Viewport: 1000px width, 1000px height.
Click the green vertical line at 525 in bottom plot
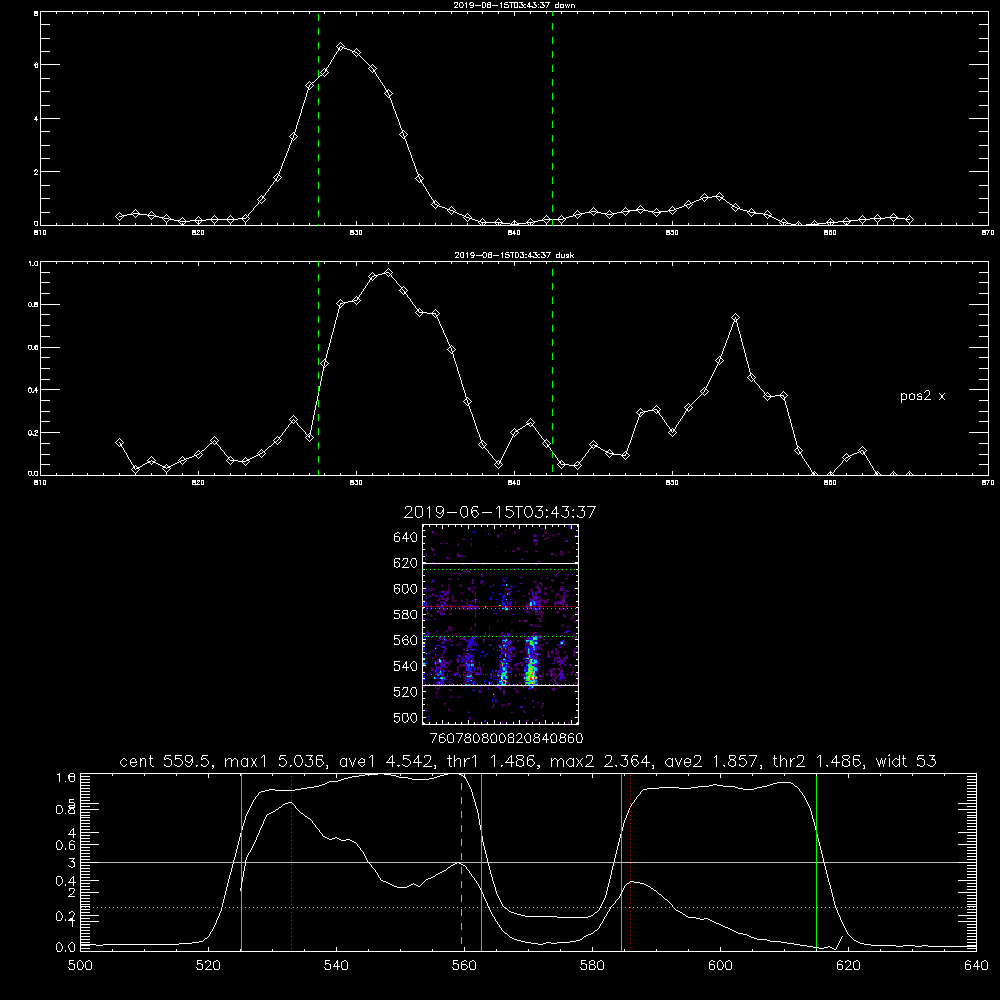click(241, 862)
